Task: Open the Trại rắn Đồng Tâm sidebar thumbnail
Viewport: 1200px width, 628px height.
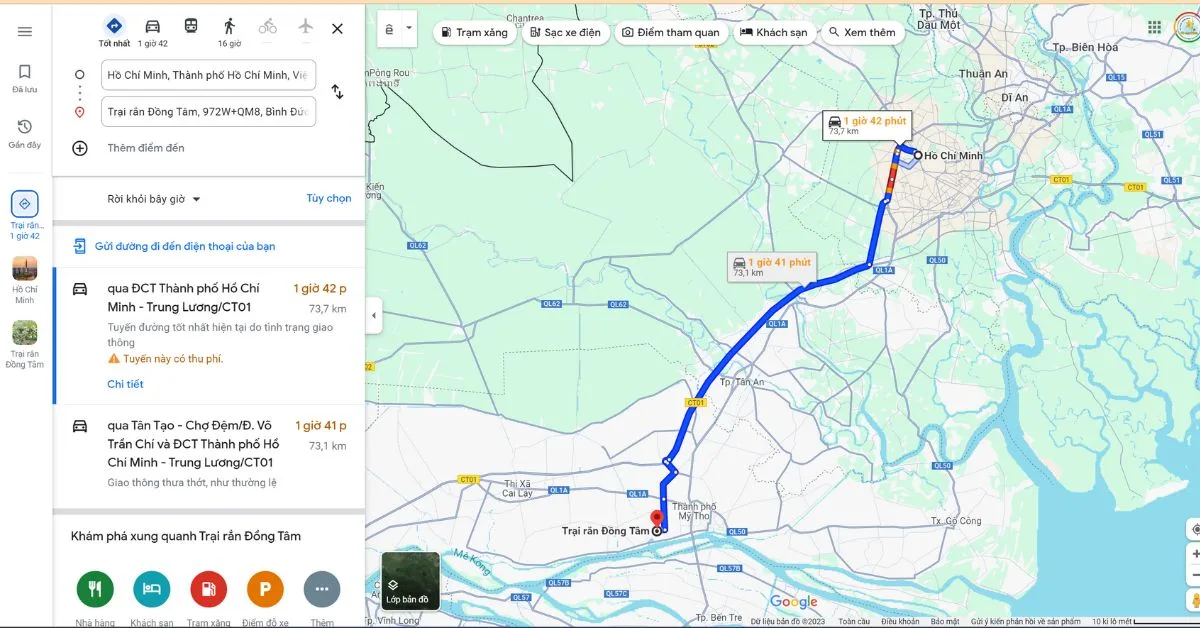Action: (x=25, y=345)
